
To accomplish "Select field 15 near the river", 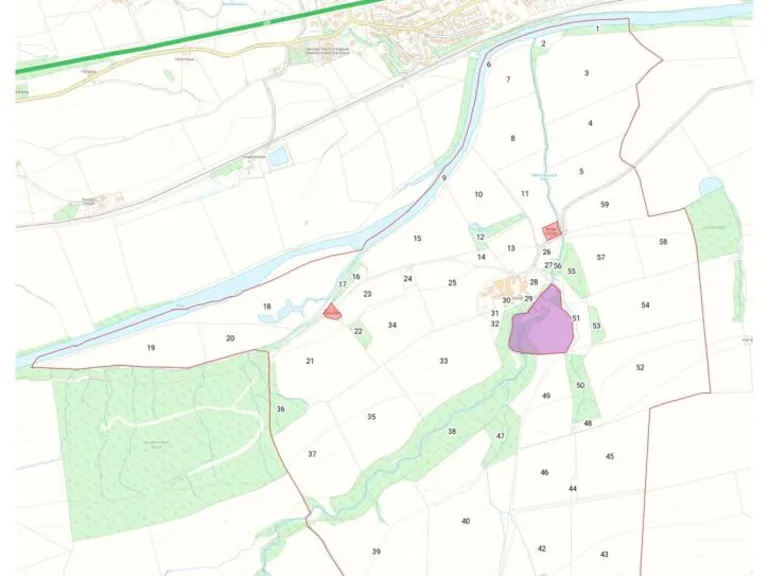I will point(417,239).
